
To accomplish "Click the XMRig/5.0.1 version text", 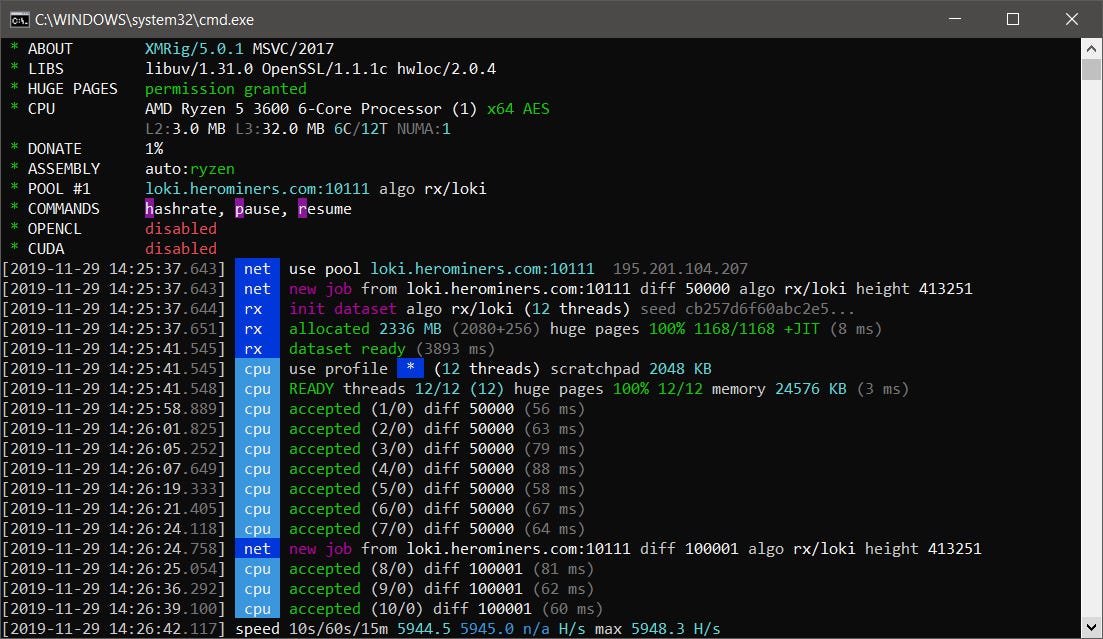I will tap(194, 49).
